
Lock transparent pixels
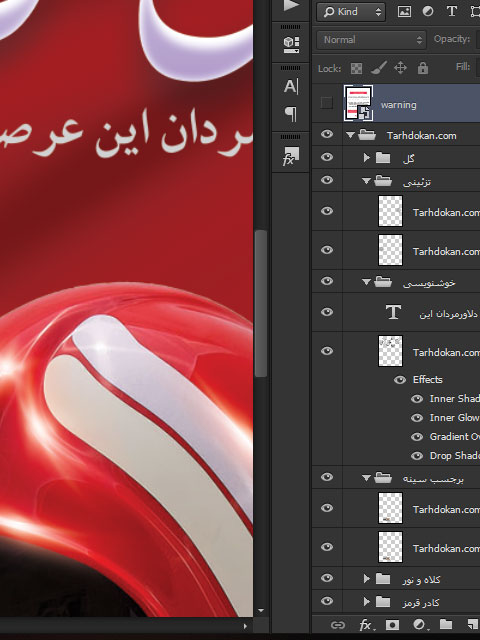pos(356,68)
